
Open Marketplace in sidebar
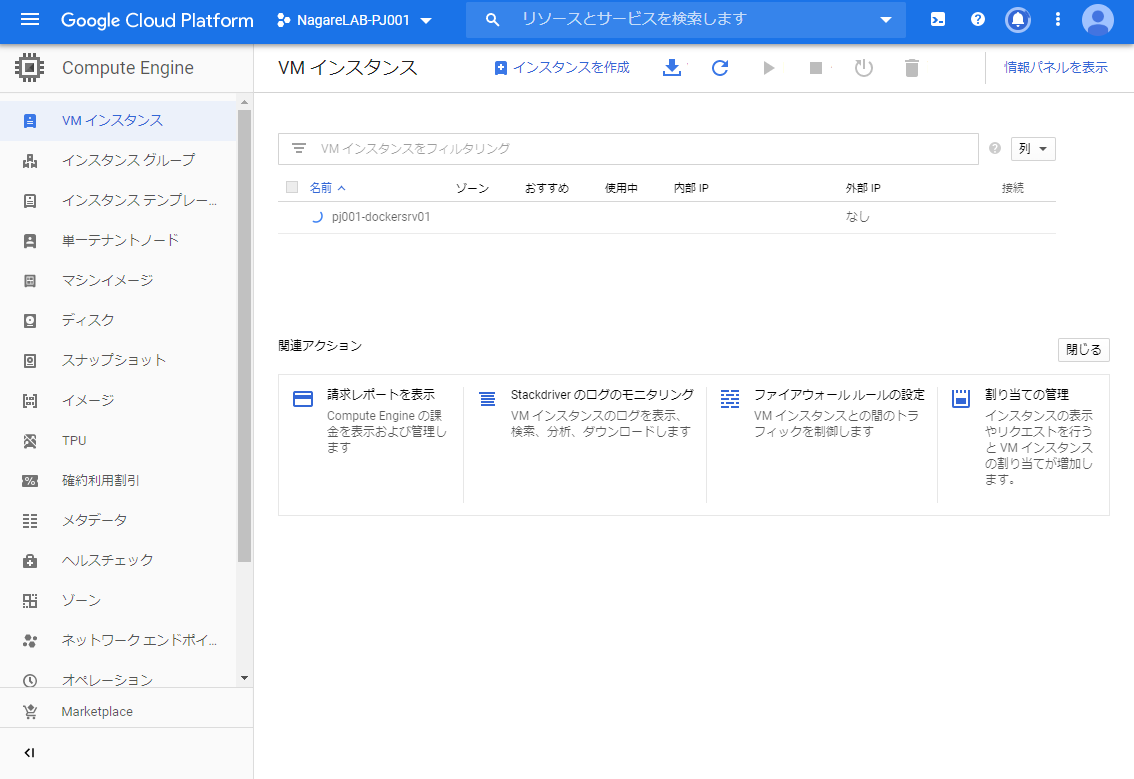point(127,712)
